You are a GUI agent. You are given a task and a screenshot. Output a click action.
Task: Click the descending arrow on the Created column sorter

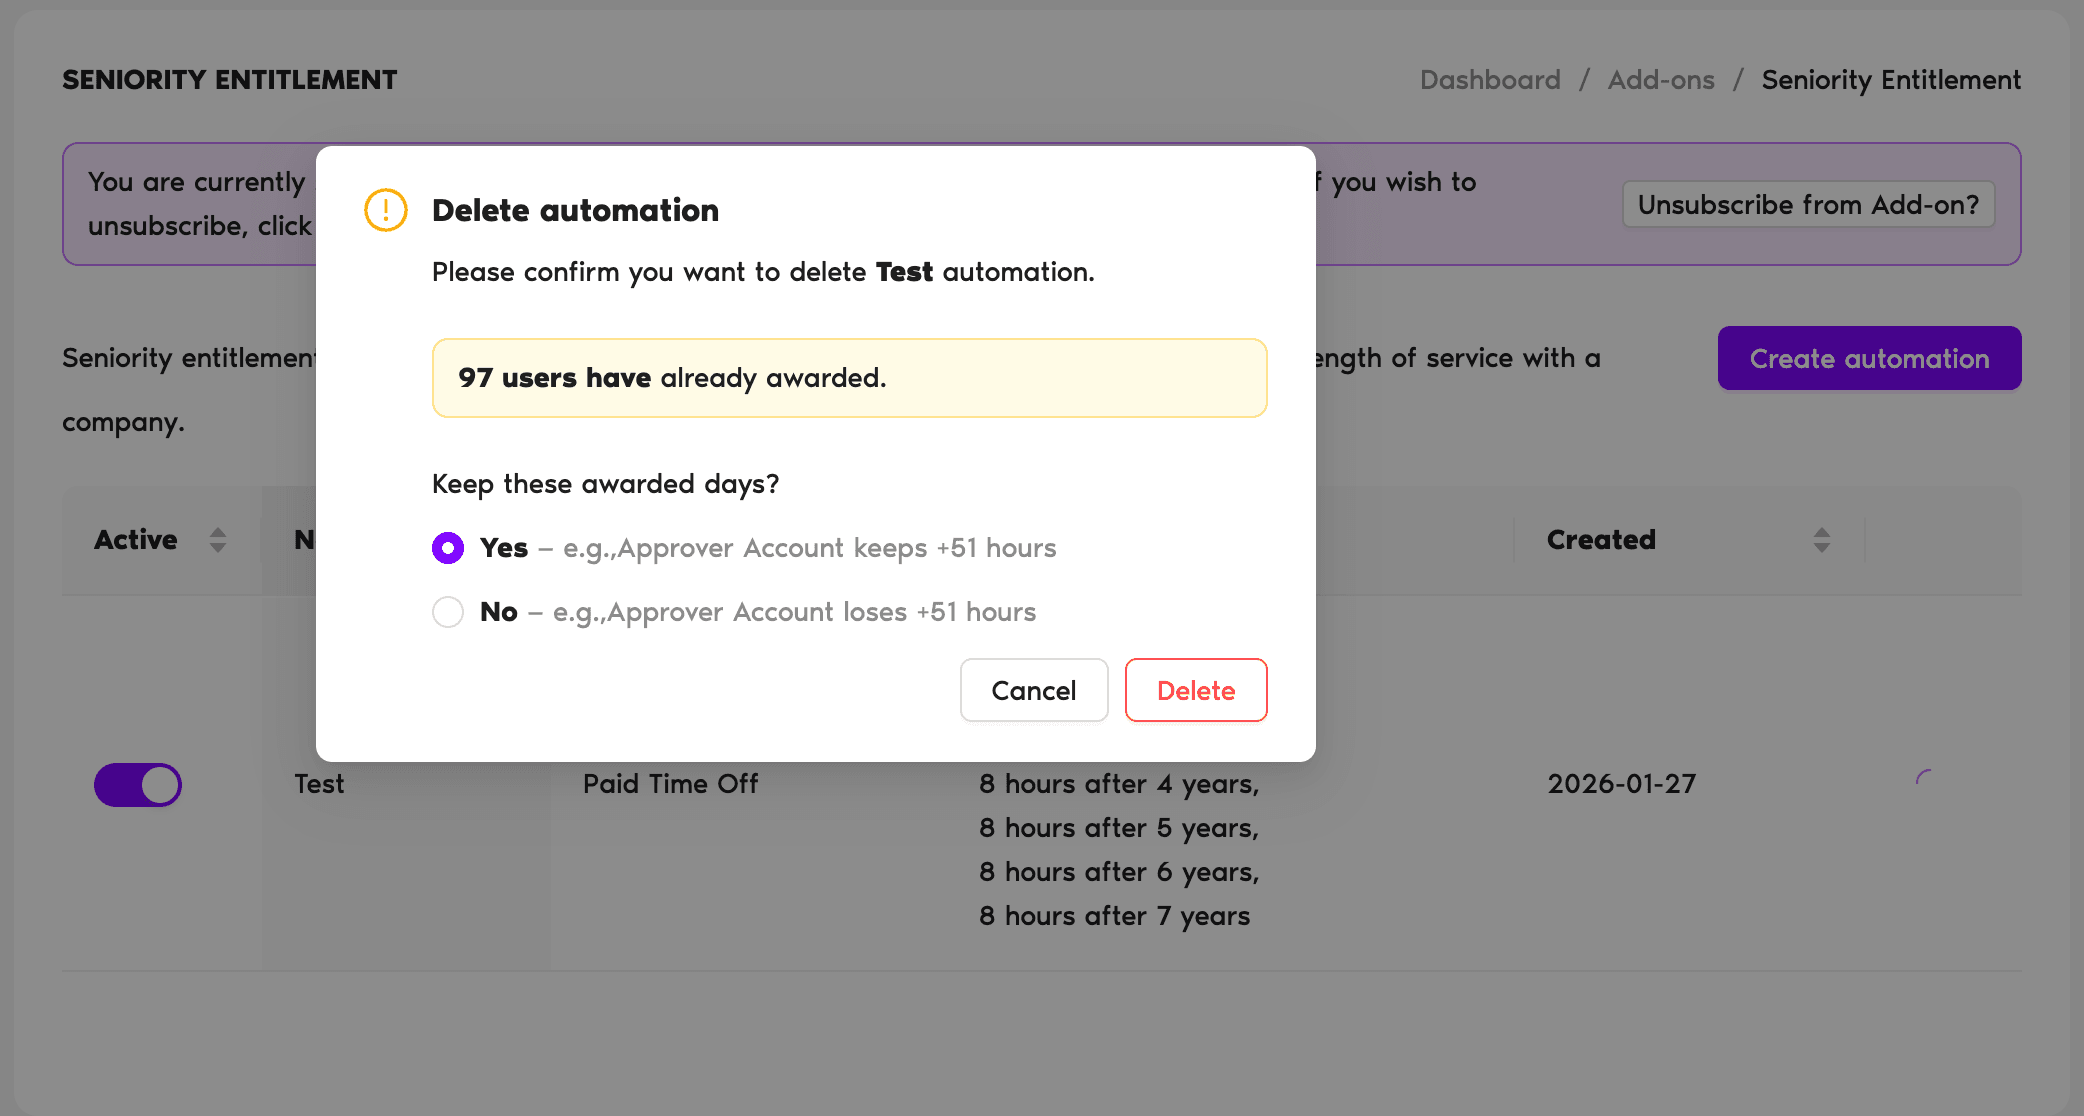click(1822, 548)
